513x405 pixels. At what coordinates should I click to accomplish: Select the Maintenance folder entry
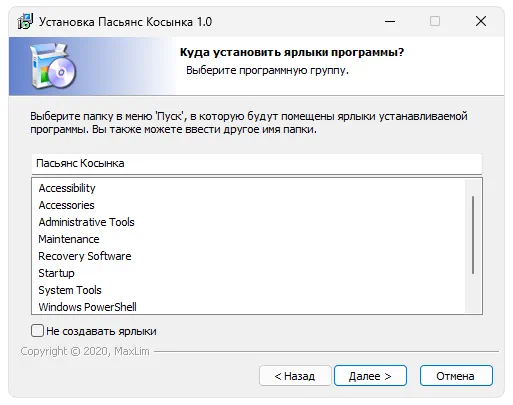[x=69, y=239]
